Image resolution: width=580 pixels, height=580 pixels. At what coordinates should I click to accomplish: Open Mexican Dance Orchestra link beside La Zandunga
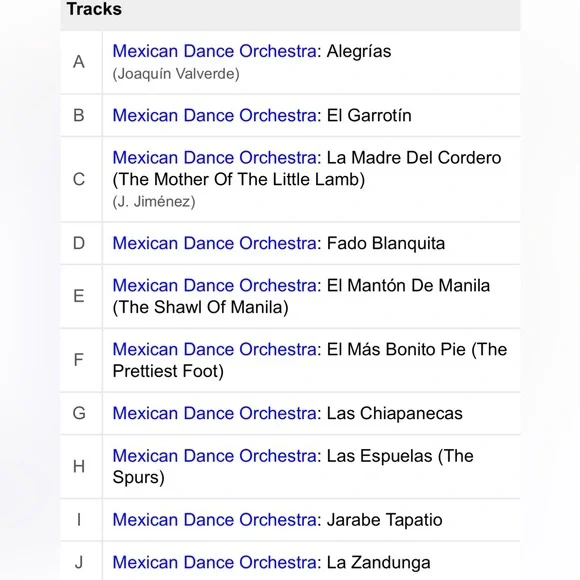tap(214, 563)
